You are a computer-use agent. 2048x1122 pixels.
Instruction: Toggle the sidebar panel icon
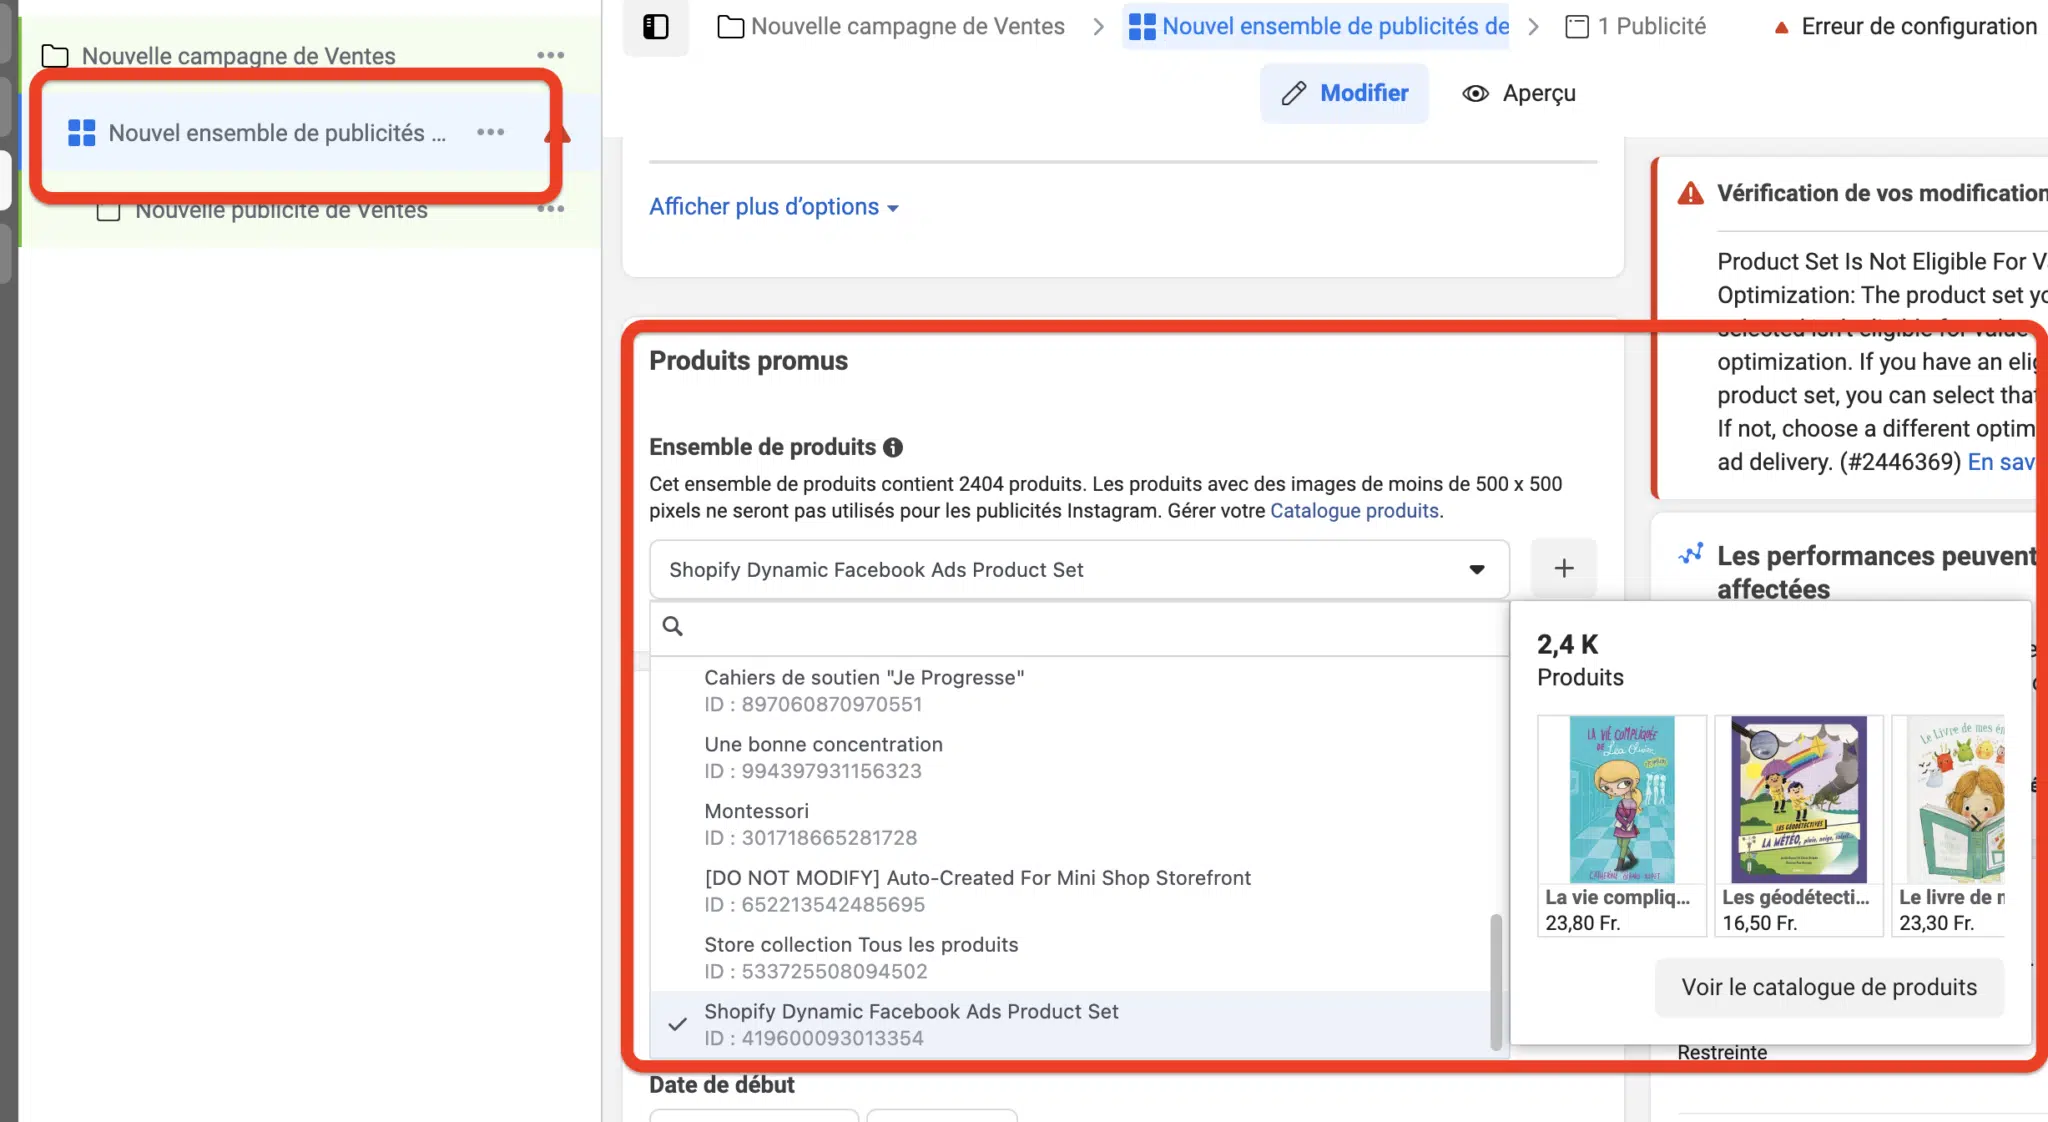(656, 27)
